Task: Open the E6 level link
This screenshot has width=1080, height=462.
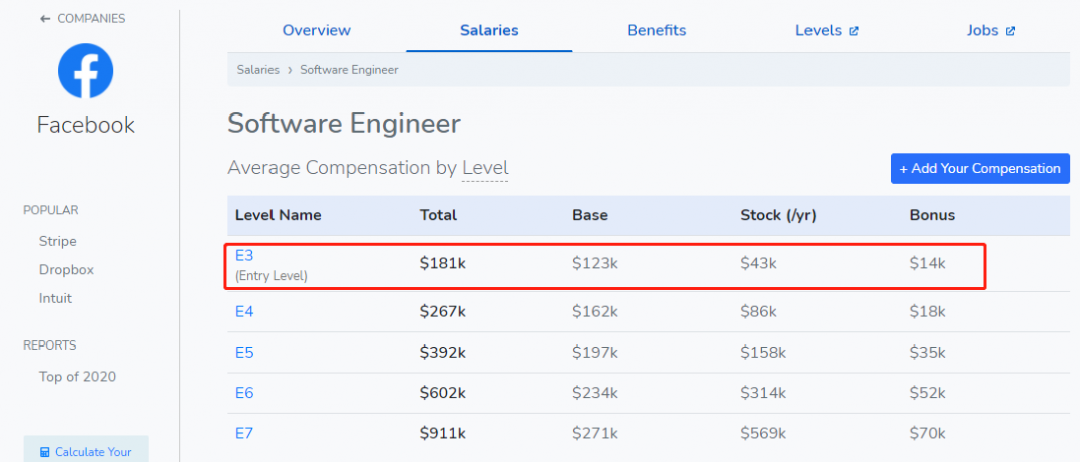Action: (x=245, y=393)
